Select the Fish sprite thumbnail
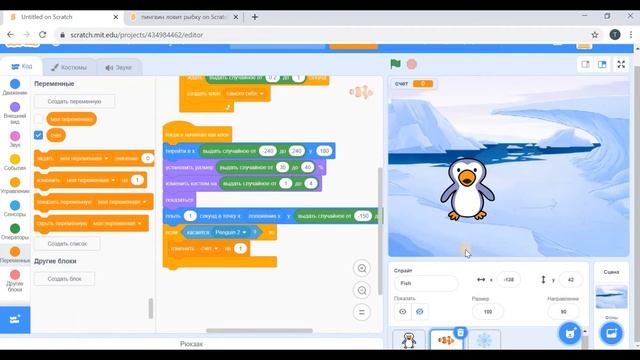The height and width of the screenshot is (360, 640). pos(447,340)
